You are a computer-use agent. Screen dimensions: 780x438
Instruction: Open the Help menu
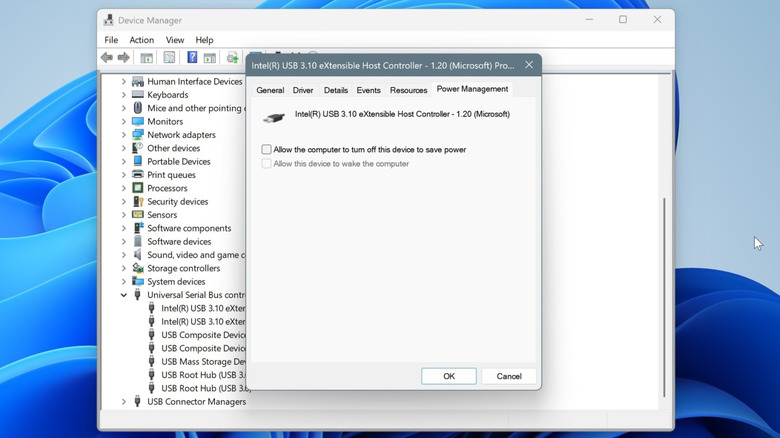pyautogui.click(x=204, y=40)
